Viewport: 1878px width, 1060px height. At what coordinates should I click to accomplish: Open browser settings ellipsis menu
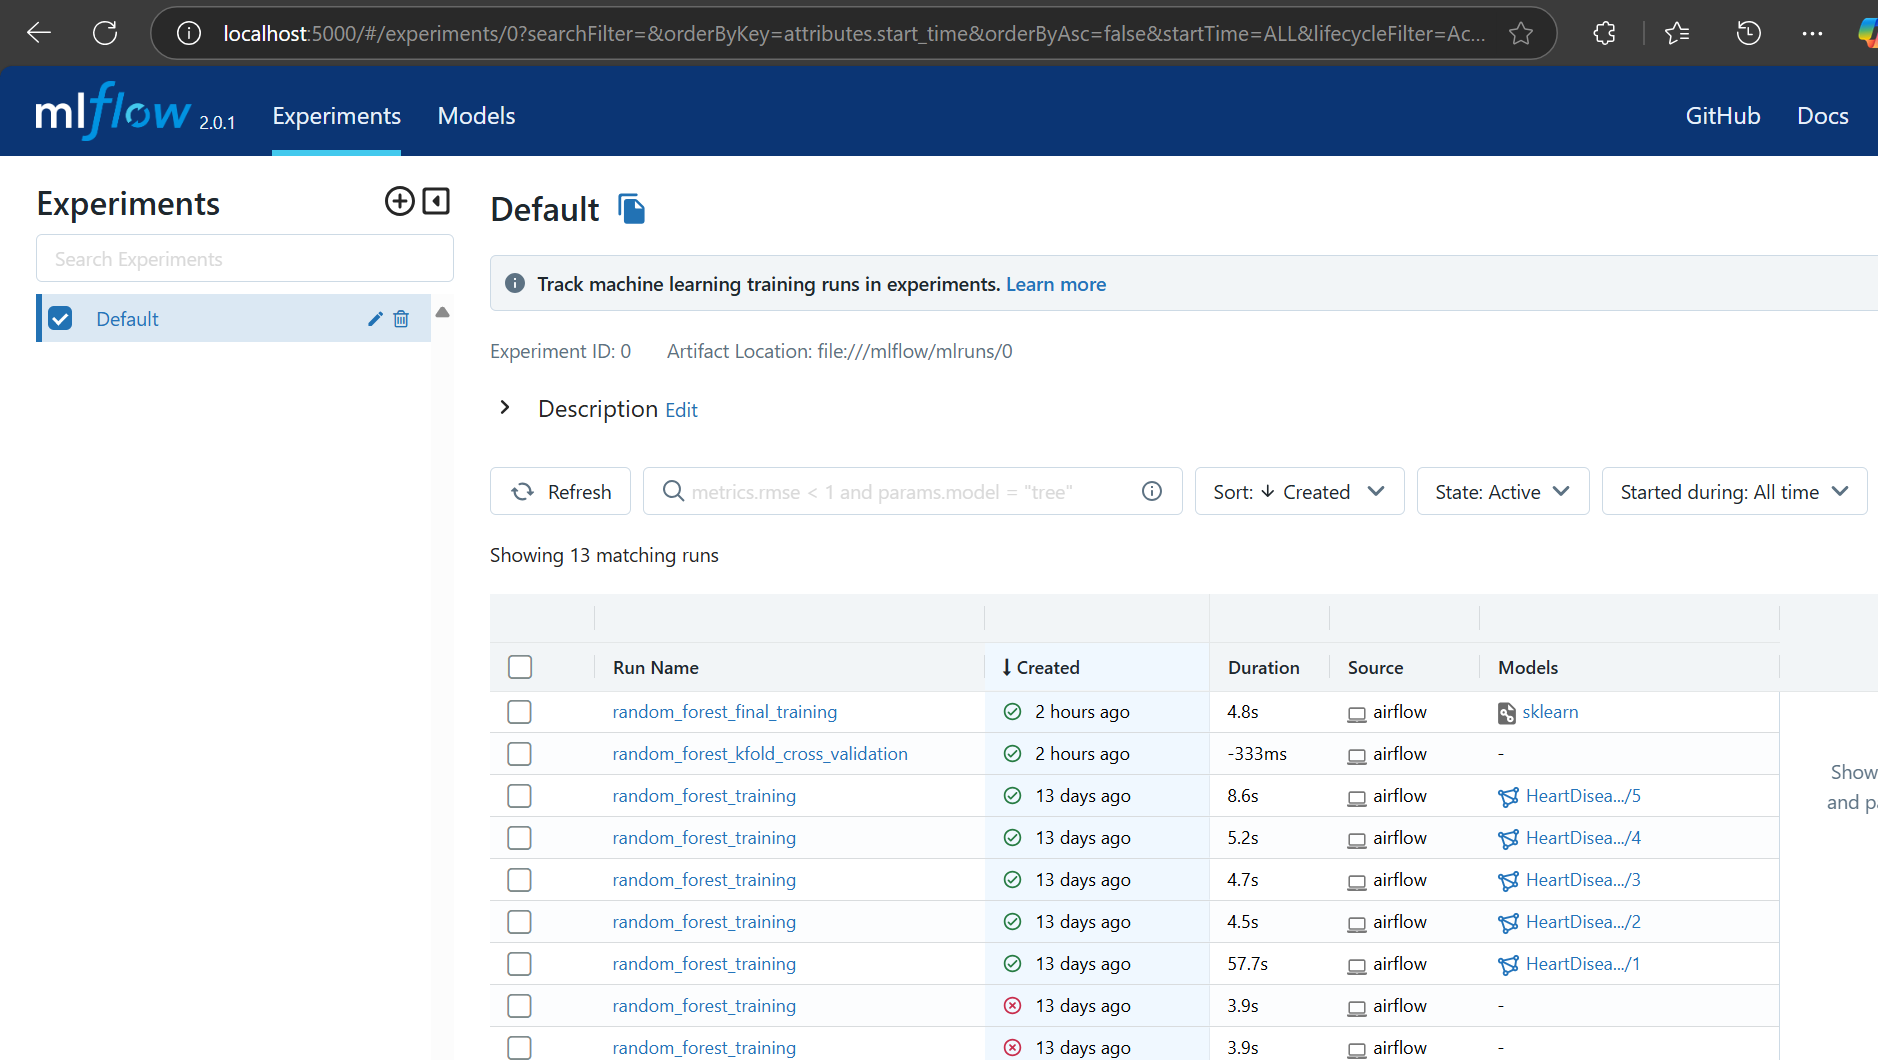tap(1812, 33)
